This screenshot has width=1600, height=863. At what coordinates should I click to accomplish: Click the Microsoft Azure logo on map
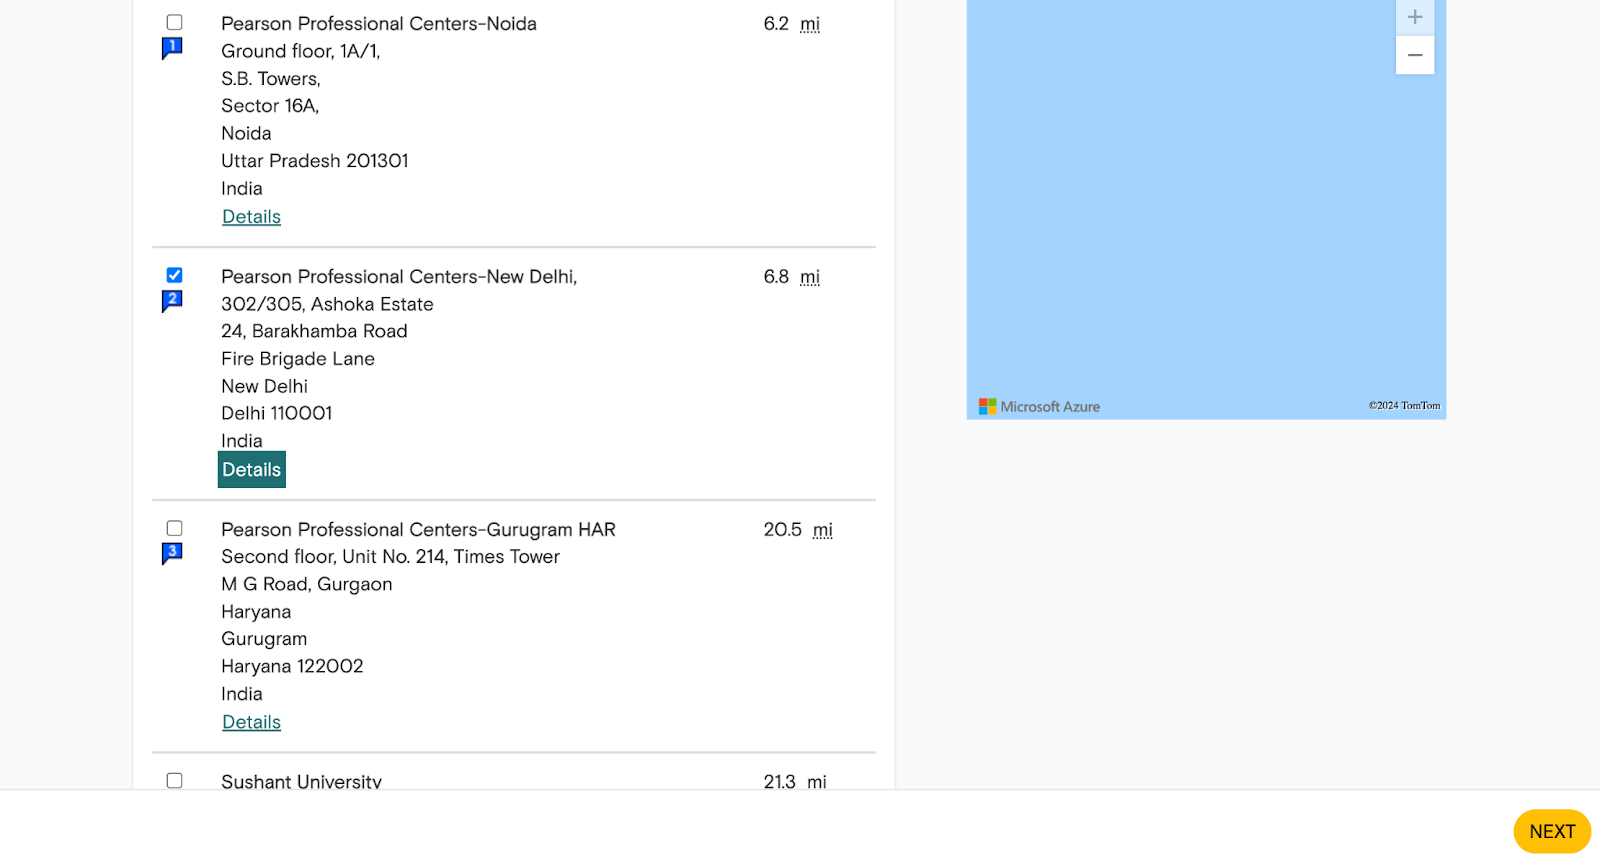[x=1039, y=406]
